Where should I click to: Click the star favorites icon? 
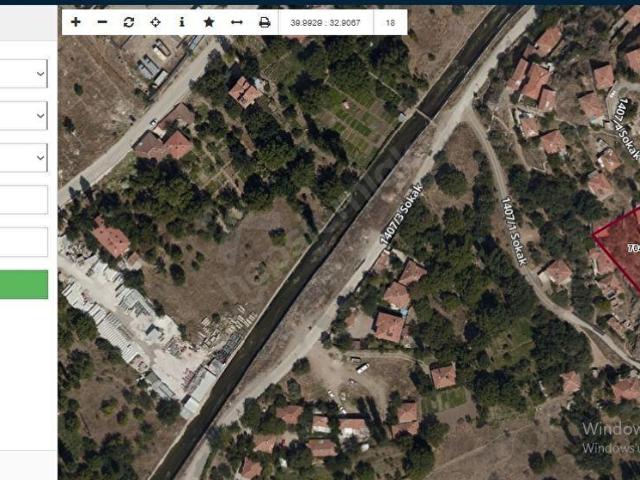(209, 22)
